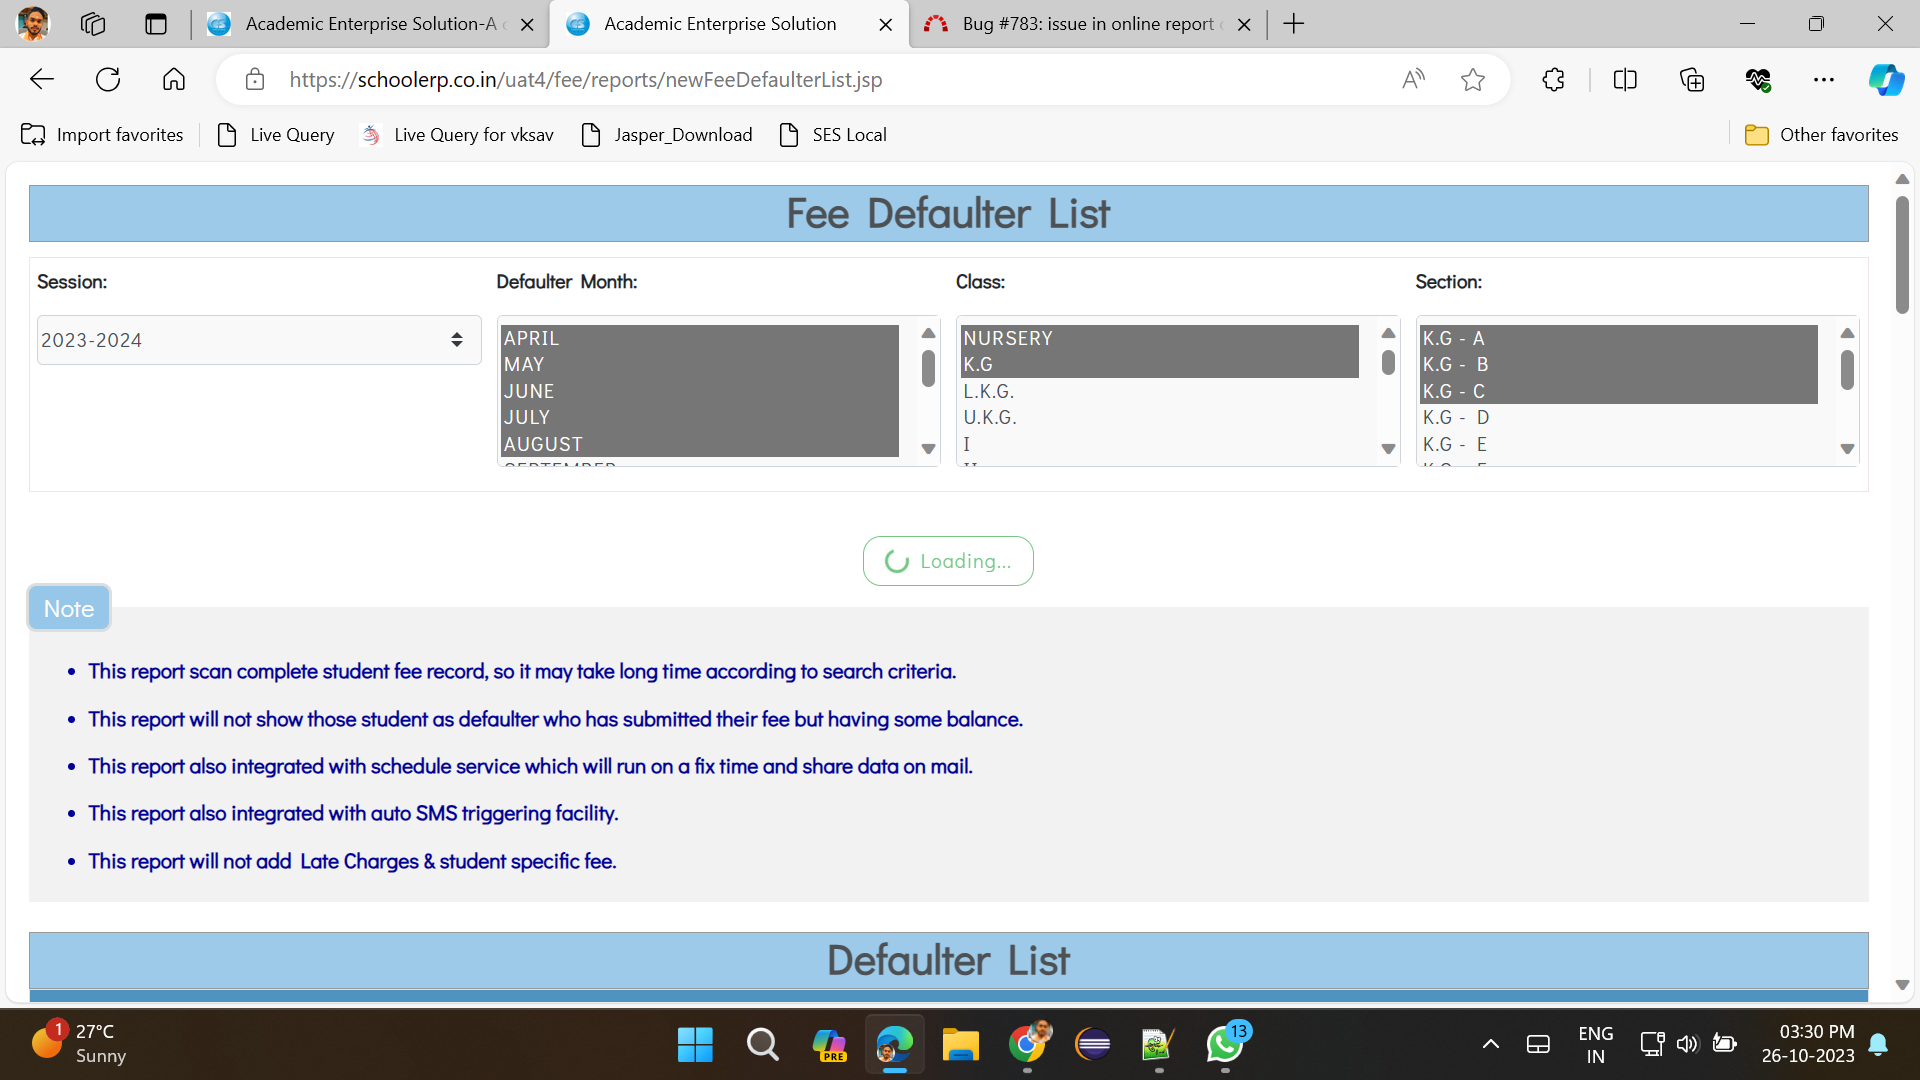Click the Read aloud icon
The image size is (1920, 1080).
click(x=1413, y=80)
